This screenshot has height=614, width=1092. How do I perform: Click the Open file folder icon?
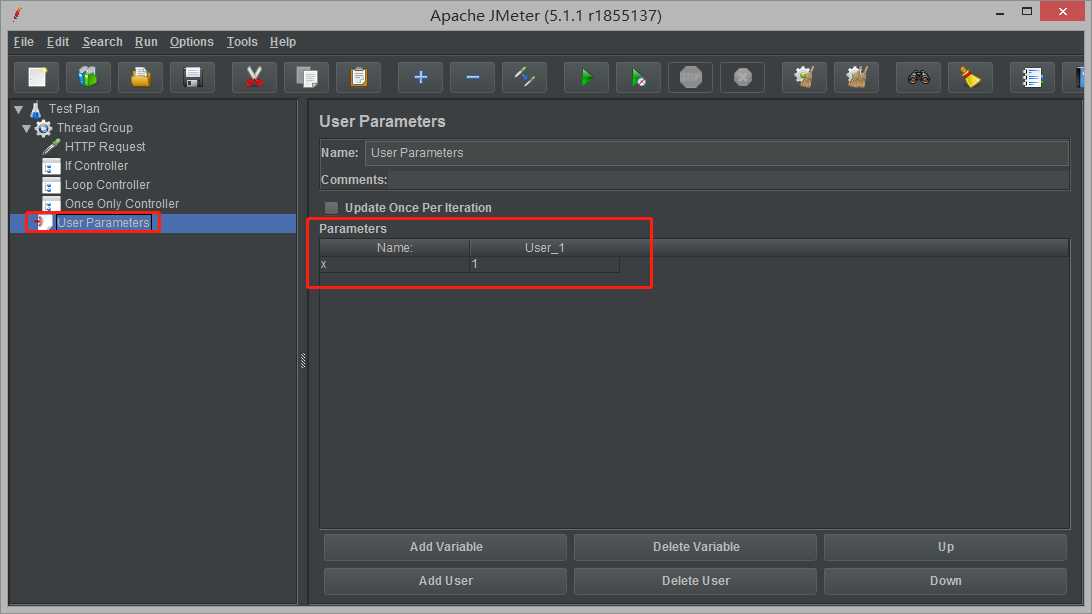tap(141, 77)
